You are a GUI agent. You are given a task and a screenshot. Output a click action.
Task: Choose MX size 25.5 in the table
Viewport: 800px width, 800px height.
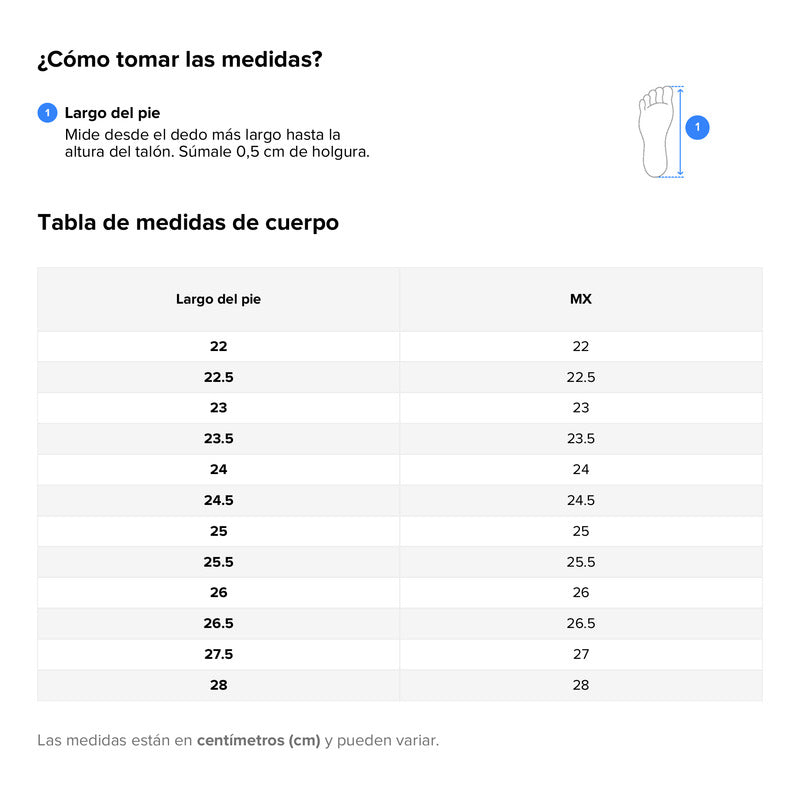[581, 562]
